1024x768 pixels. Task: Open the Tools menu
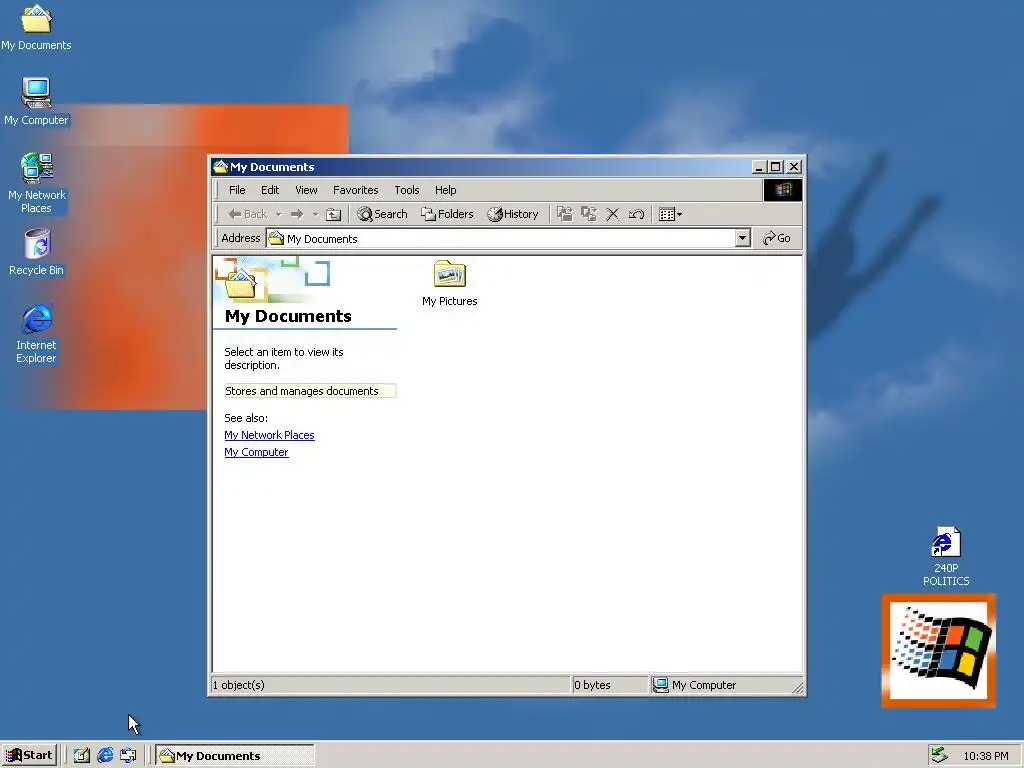(x=407, y=190)
